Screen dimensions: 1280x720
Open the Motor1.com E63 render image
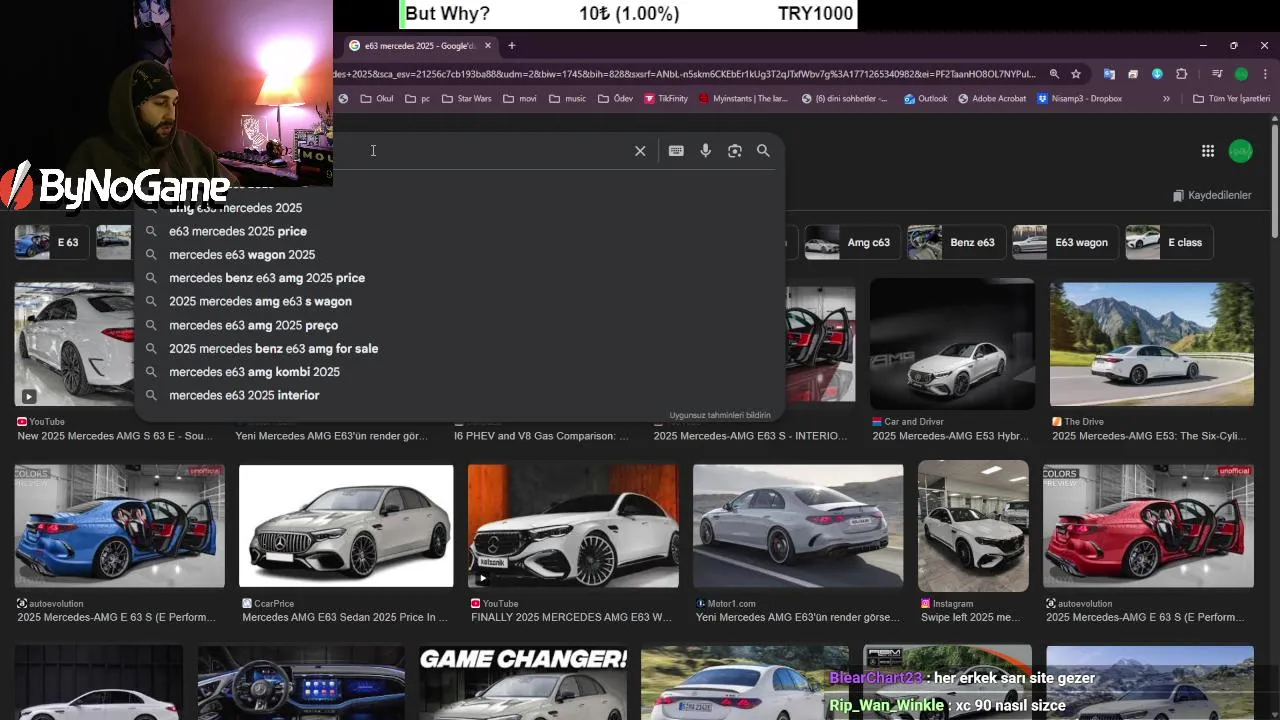coord(798,526)
